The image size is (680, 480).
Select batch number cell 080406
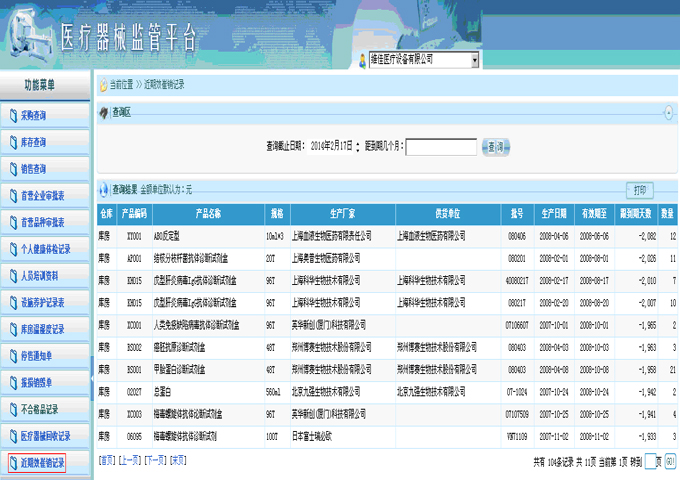(x=517, y=236)
